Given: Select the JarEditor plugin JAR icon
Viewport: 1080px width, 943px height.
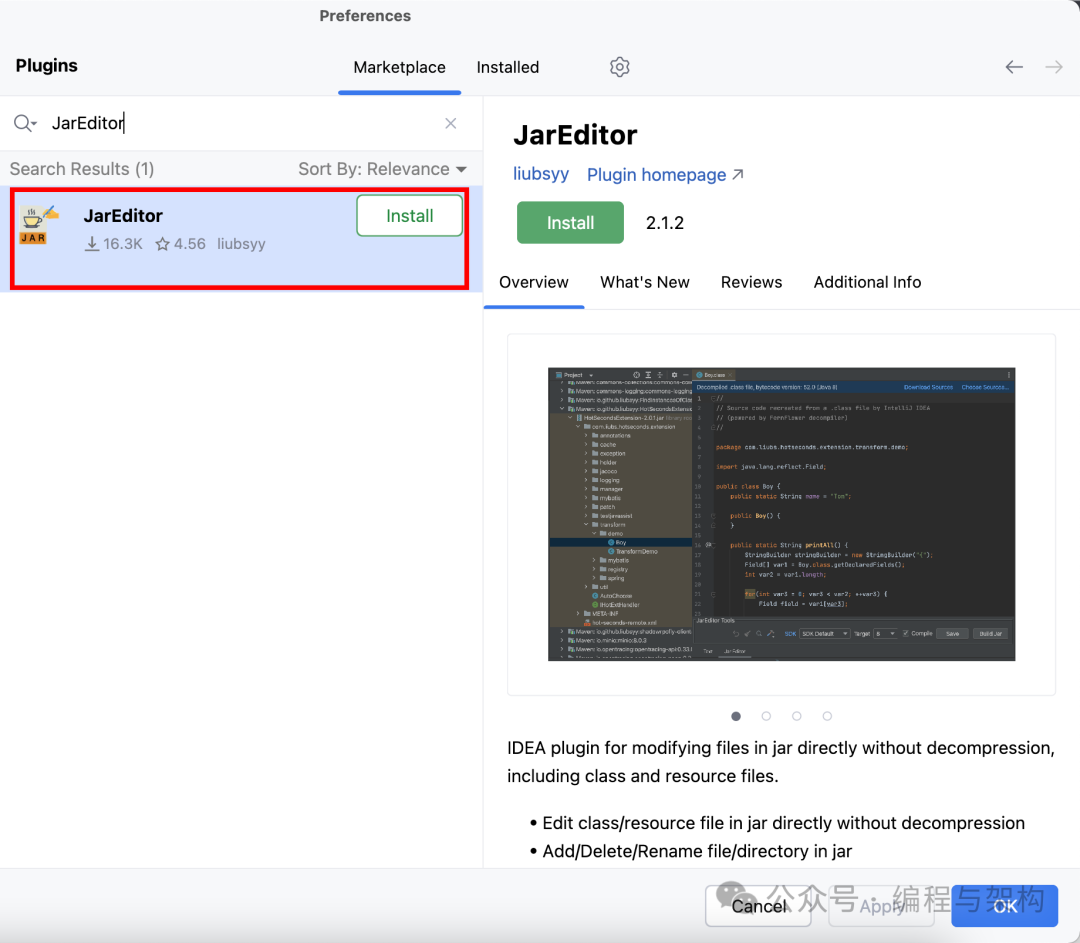Looking at the screenshot, I should [x=38, y=226].
